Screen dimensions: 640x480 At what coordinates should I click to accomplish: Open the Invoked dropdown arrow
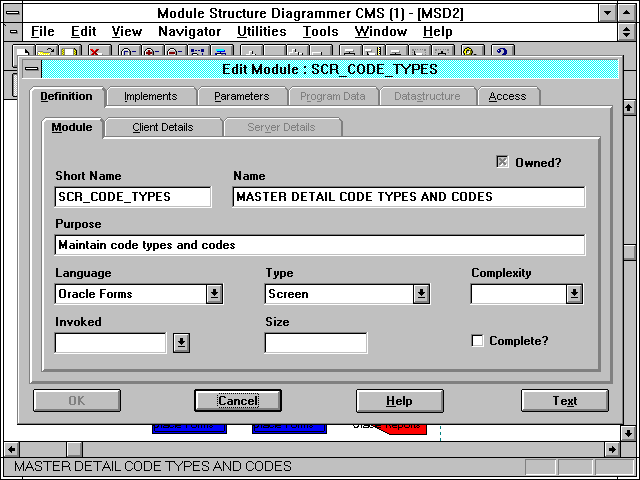tap(180, 343)
